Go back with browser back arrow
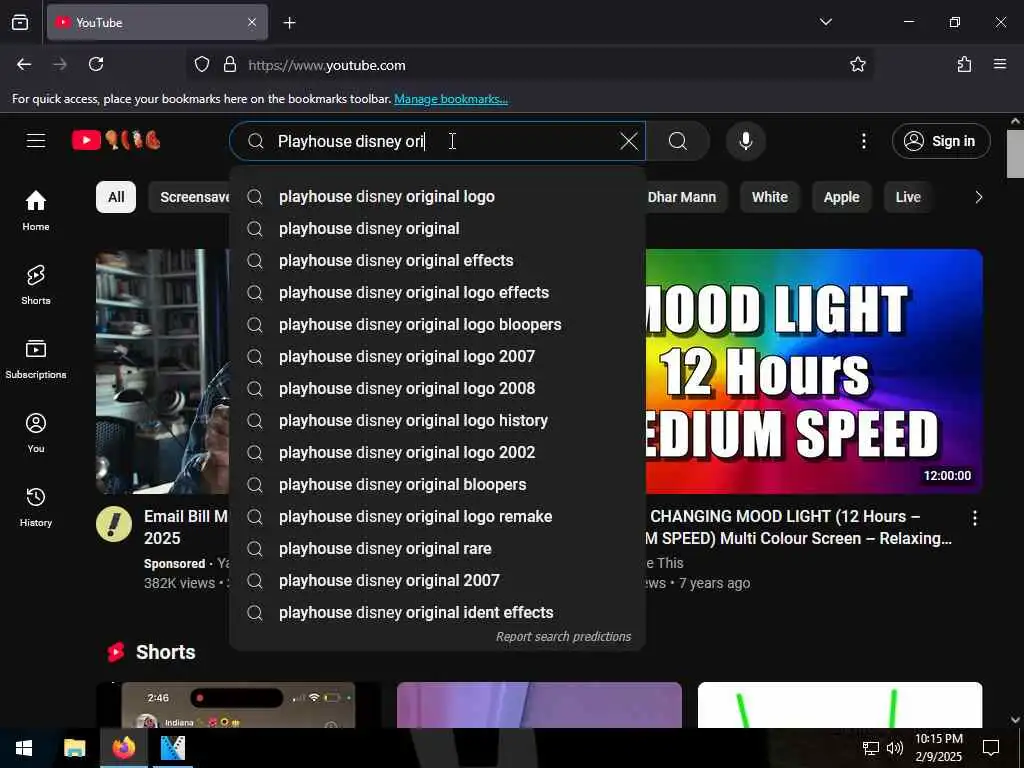 click(x=24, y=64)
